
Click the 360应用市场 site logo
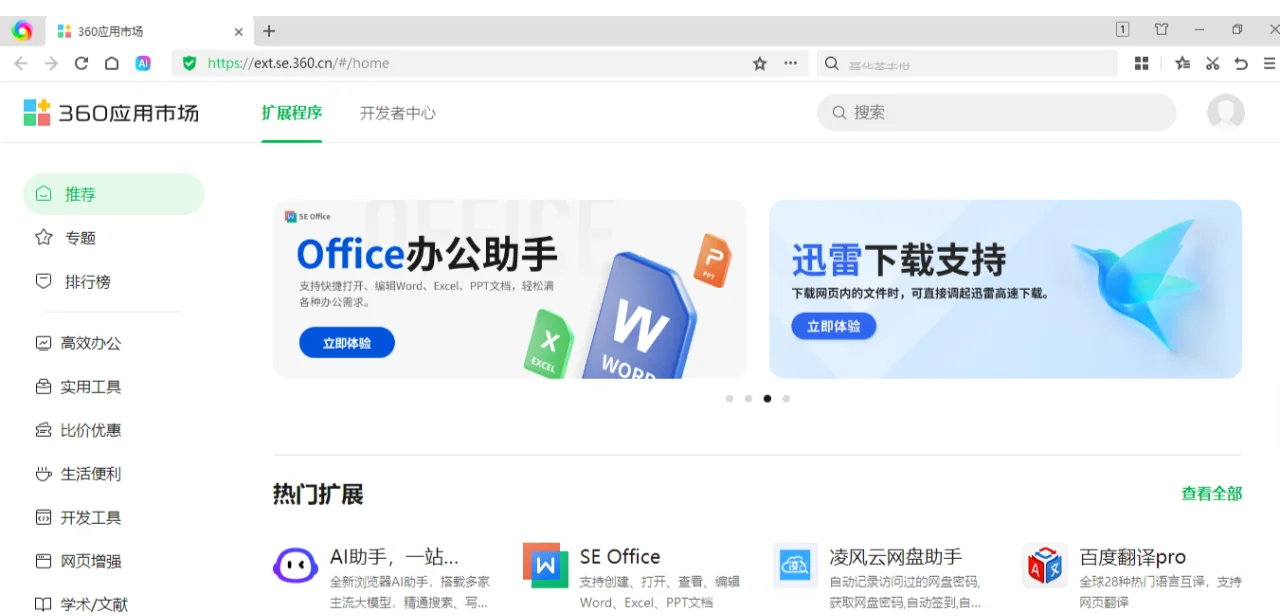pos(111,113)
